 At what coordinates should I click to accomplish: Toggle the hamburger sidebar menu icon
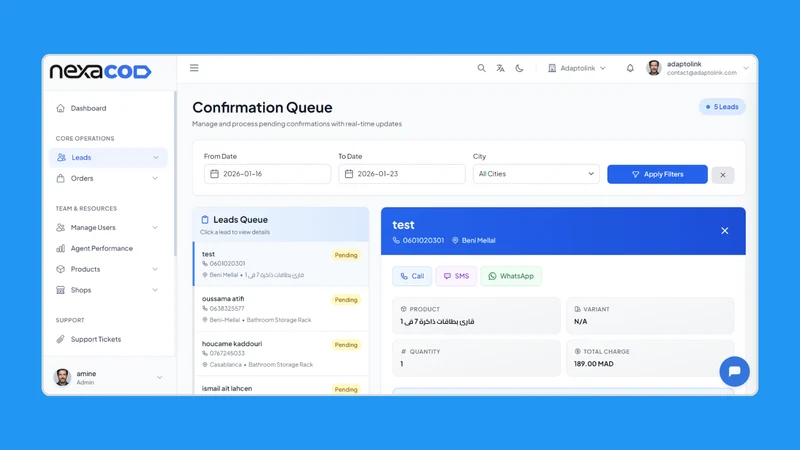coord(194,68)
